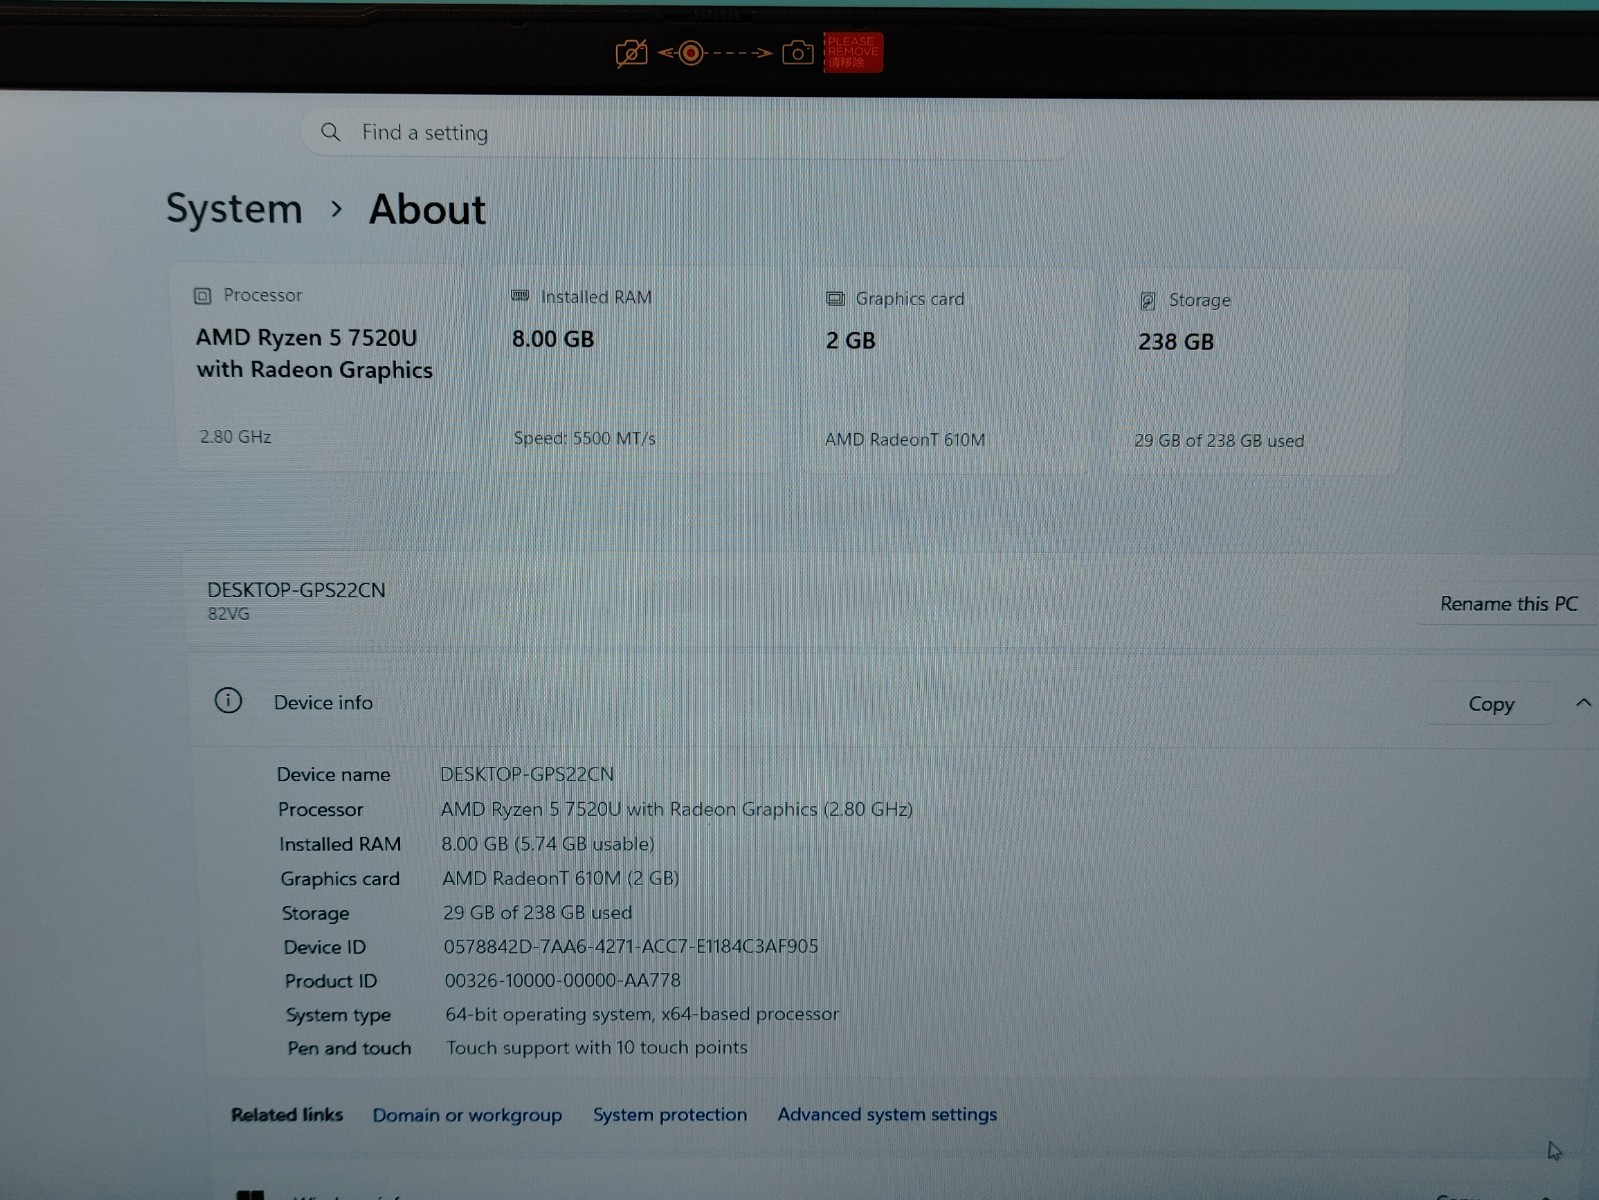
Task: Select Device name value DESKTOP-GPS22CN in list
Action: [x=527, y=774]
